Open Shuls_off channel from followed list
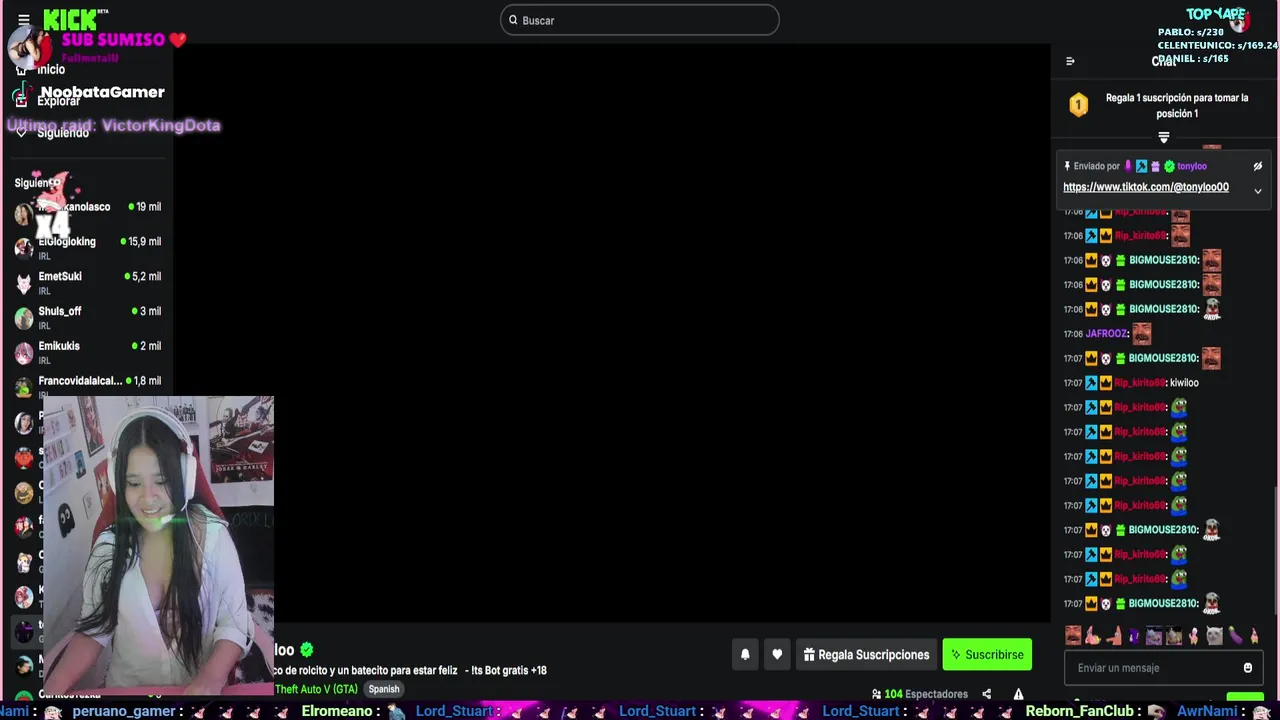The height and width of the screenshot is (720, 1280). coord(88,316)
